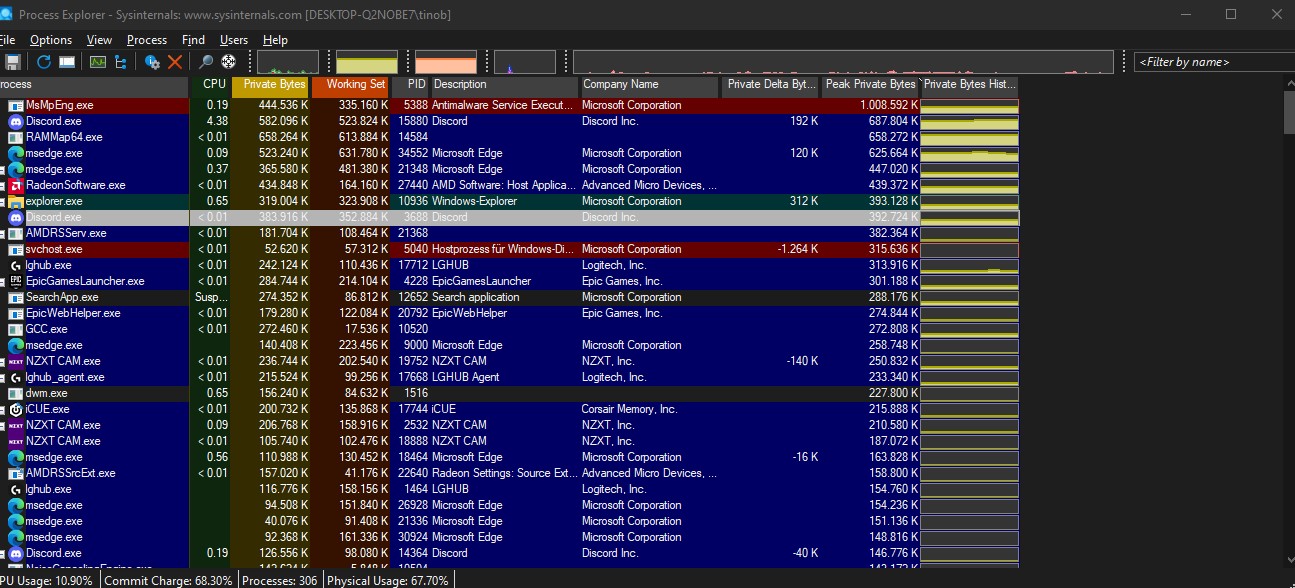Sort by the CPU column header
Screen dimensions: 1295x588
coord(210,86)
